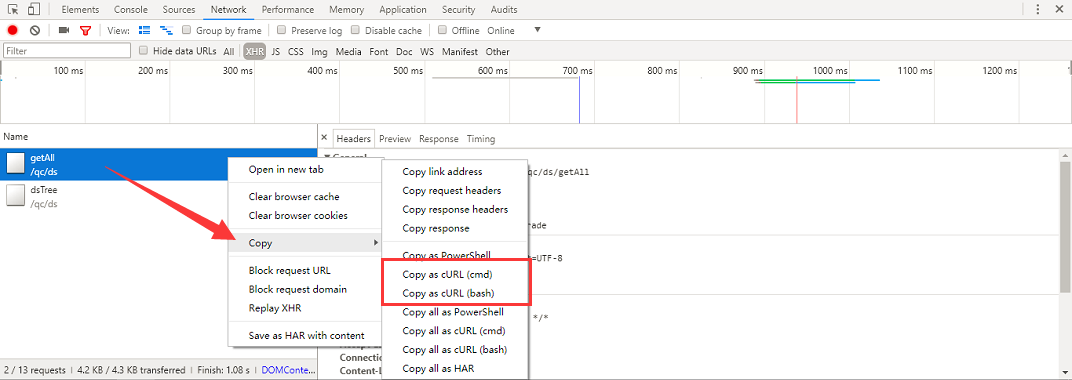Switch to the Console tab
The image size is (1072, 380).
131,10
